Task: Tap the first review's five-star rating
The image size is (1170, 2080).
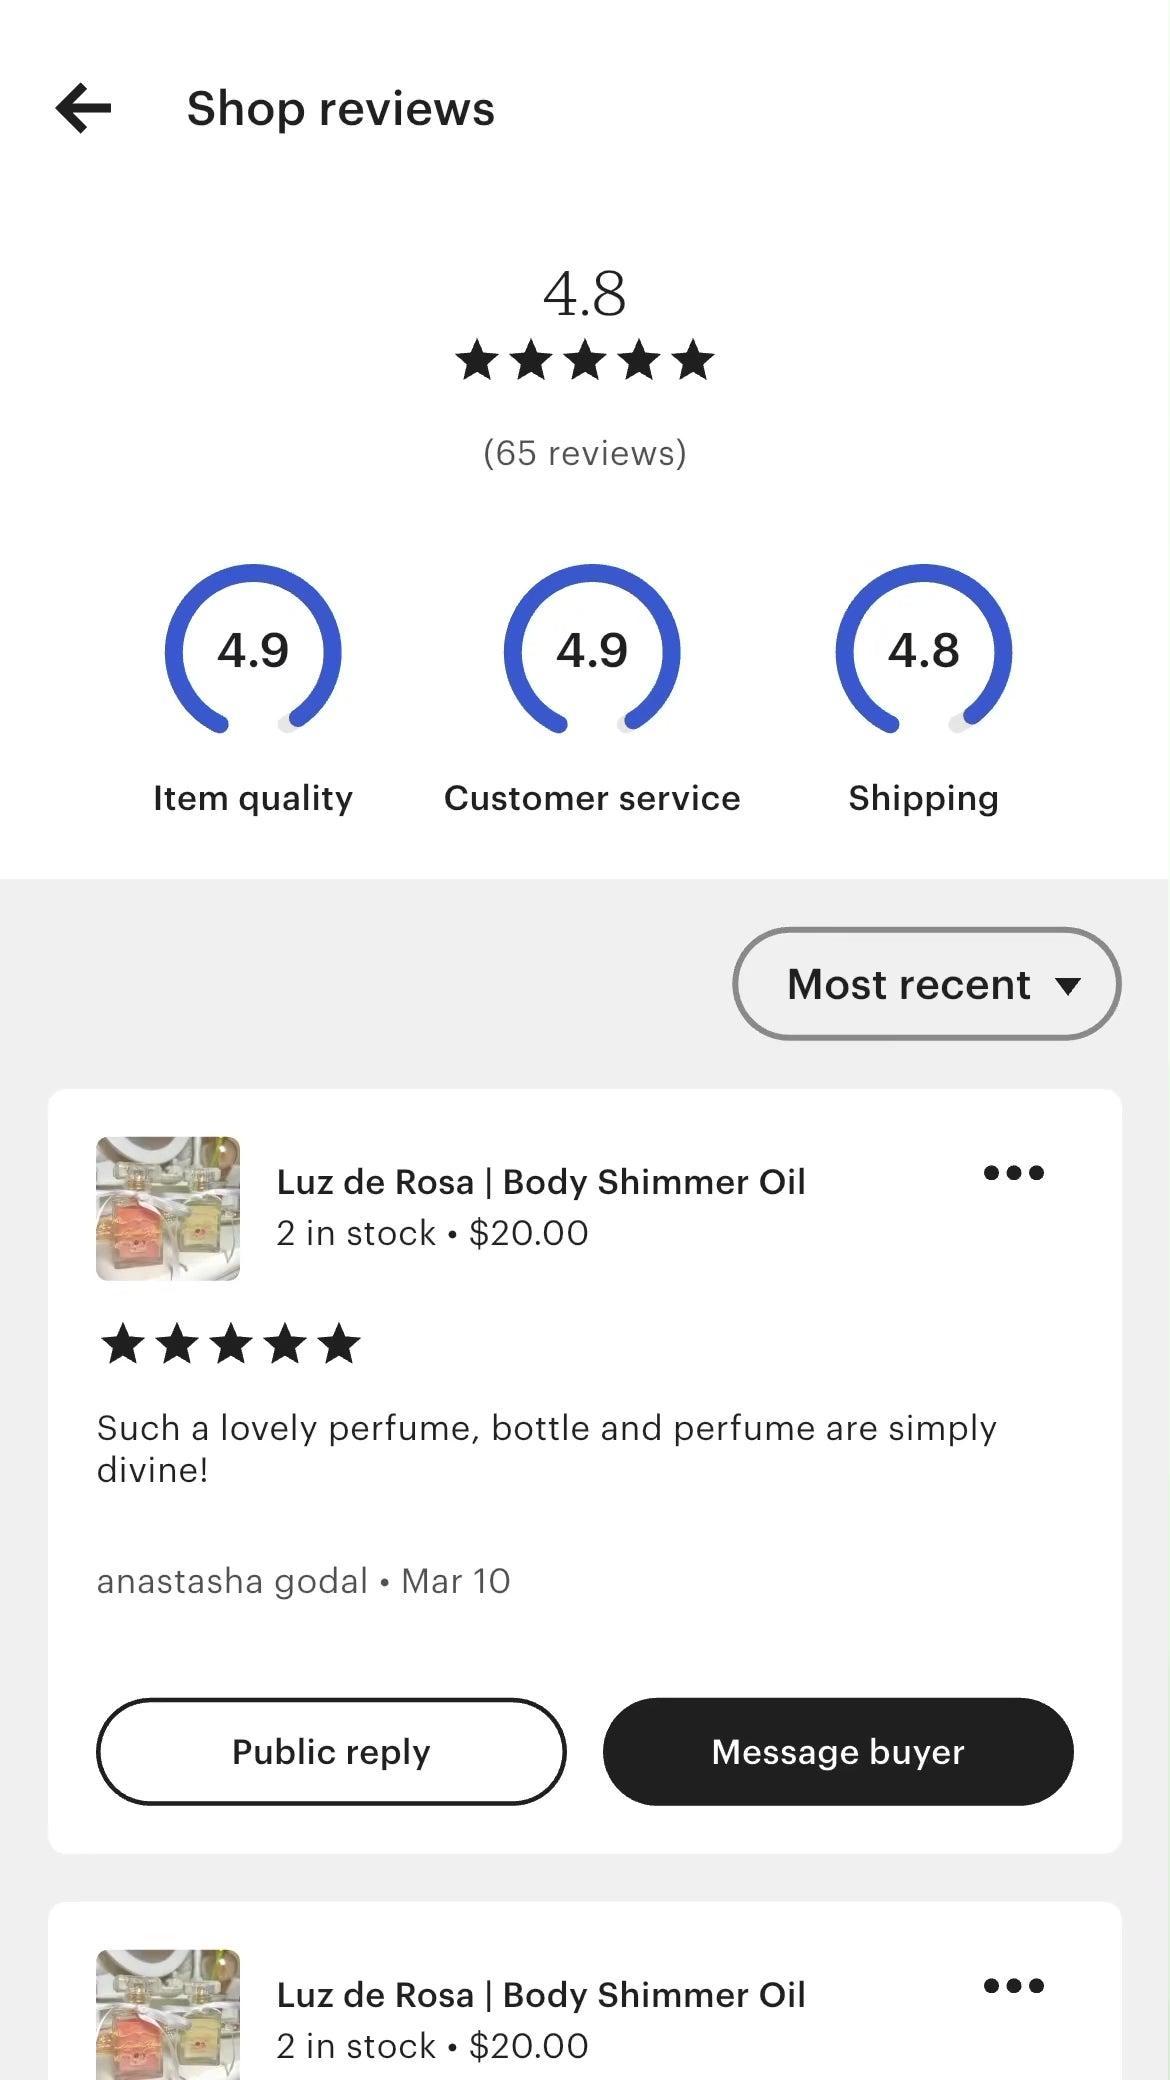Action: 230,1344
